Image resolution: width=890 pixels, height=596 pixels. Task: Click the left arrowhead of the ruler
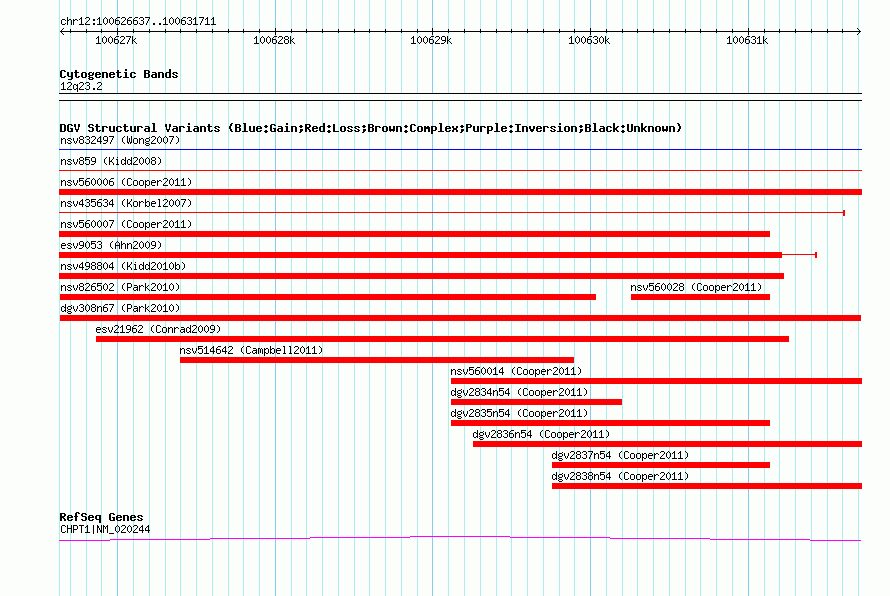(62, 32)
